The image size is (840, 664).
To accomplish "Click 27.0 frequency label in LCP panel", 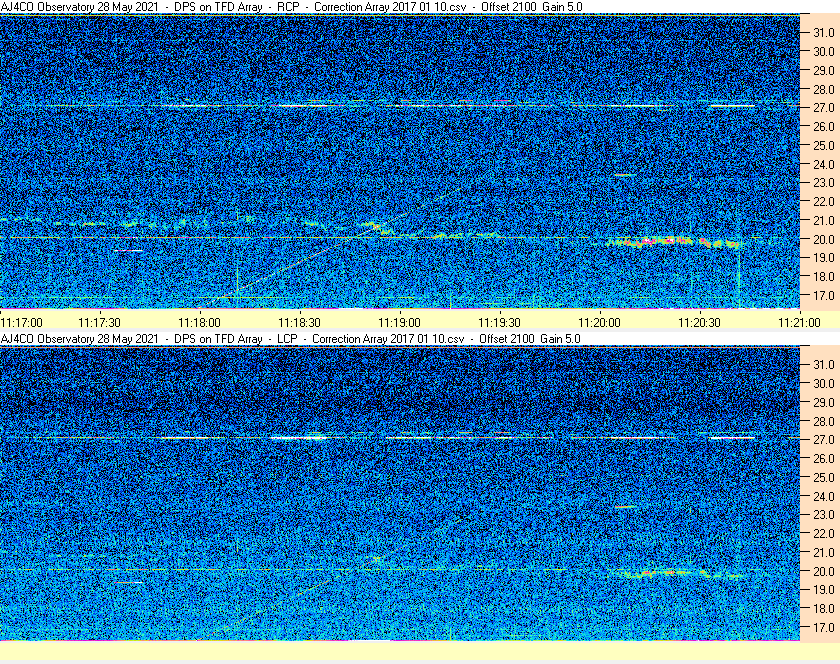I will (824, 439).
